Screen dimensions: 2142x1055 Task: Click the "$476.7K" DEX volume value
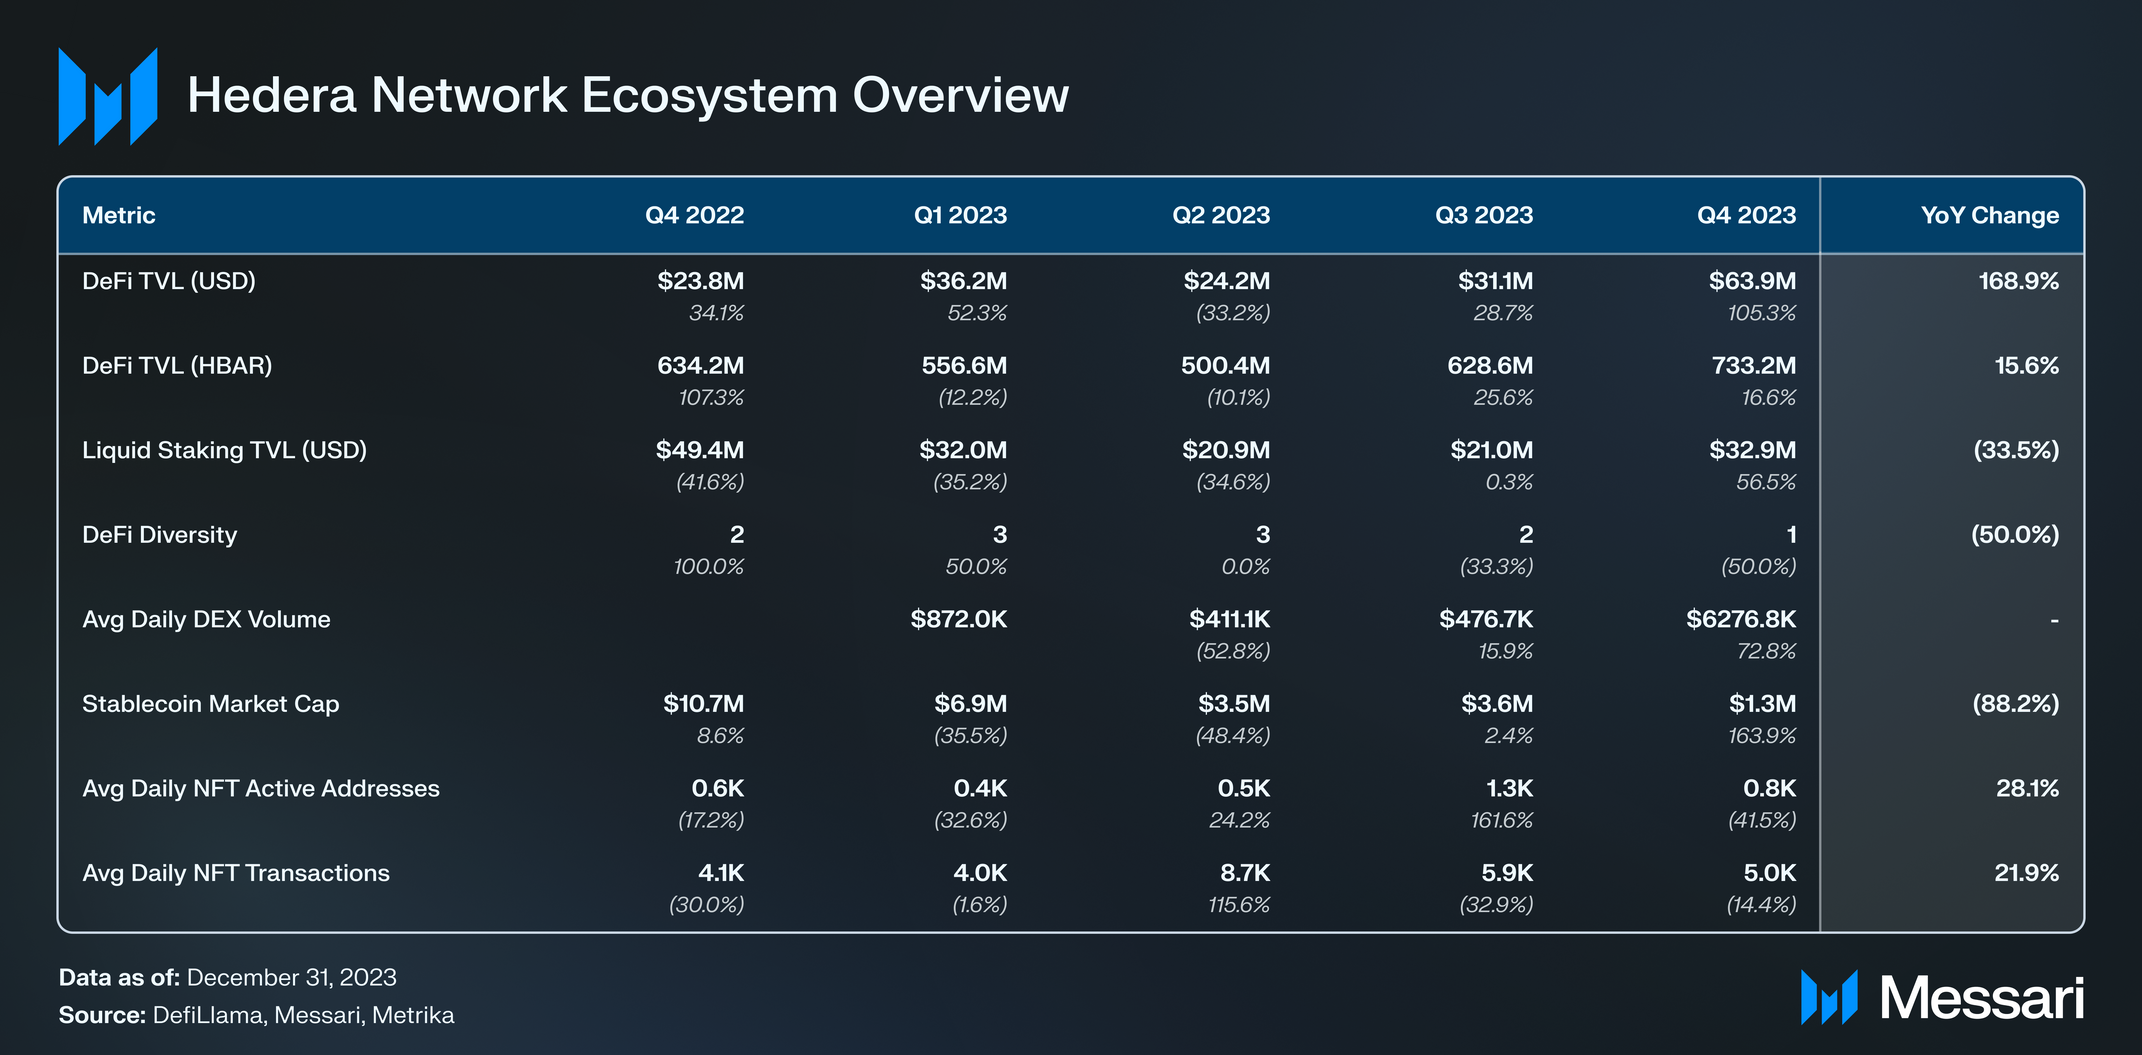1486,620
